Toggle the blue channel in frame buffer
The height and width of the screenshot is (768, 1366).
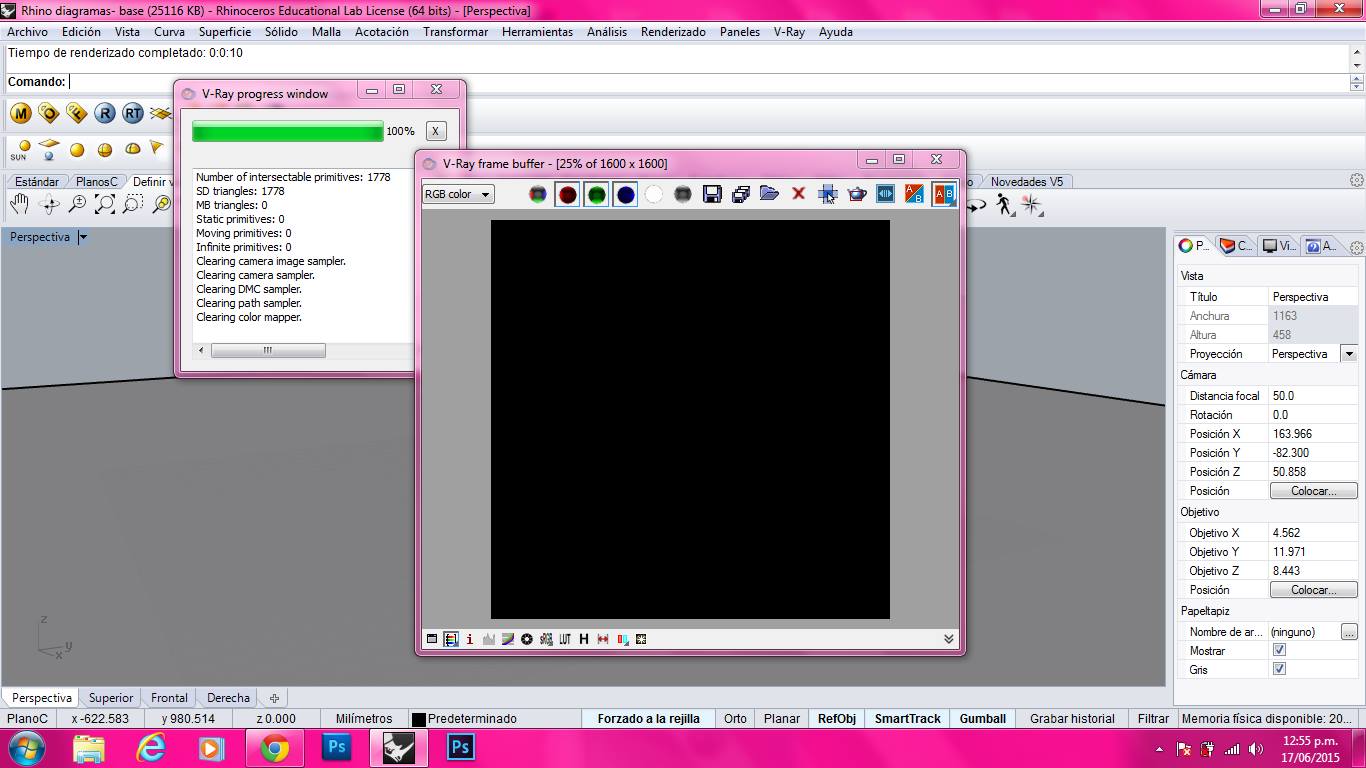[x=625, y=194]
